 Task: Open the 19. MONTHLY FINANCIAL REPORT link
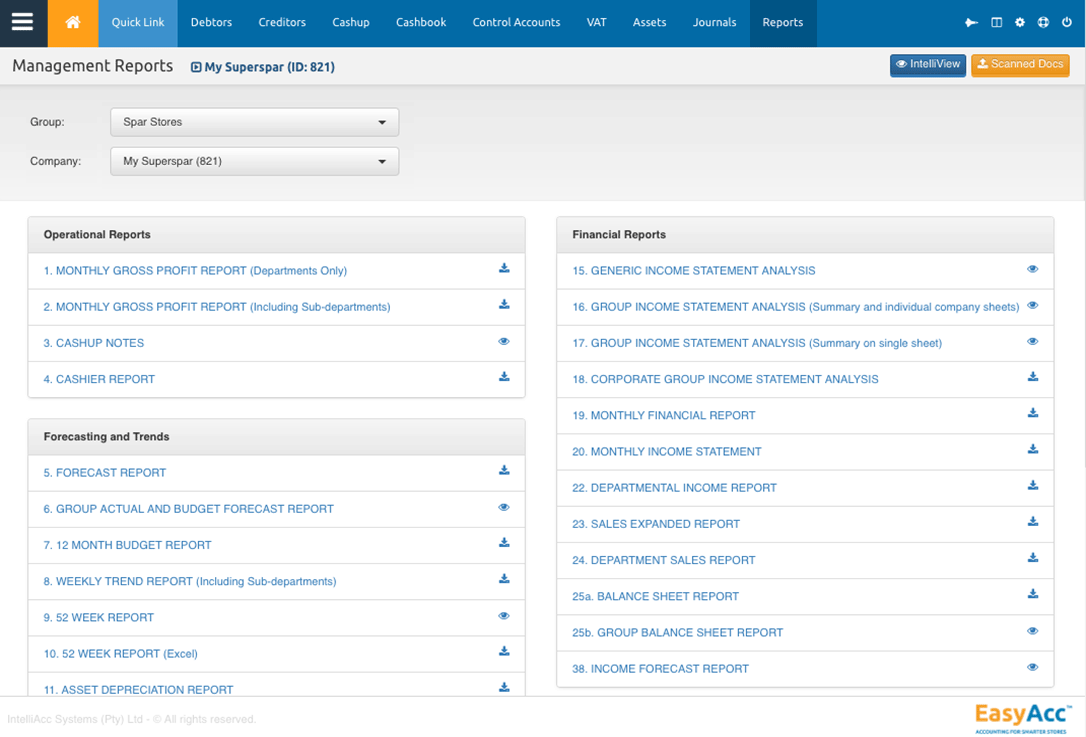click(x=664, y=416)
